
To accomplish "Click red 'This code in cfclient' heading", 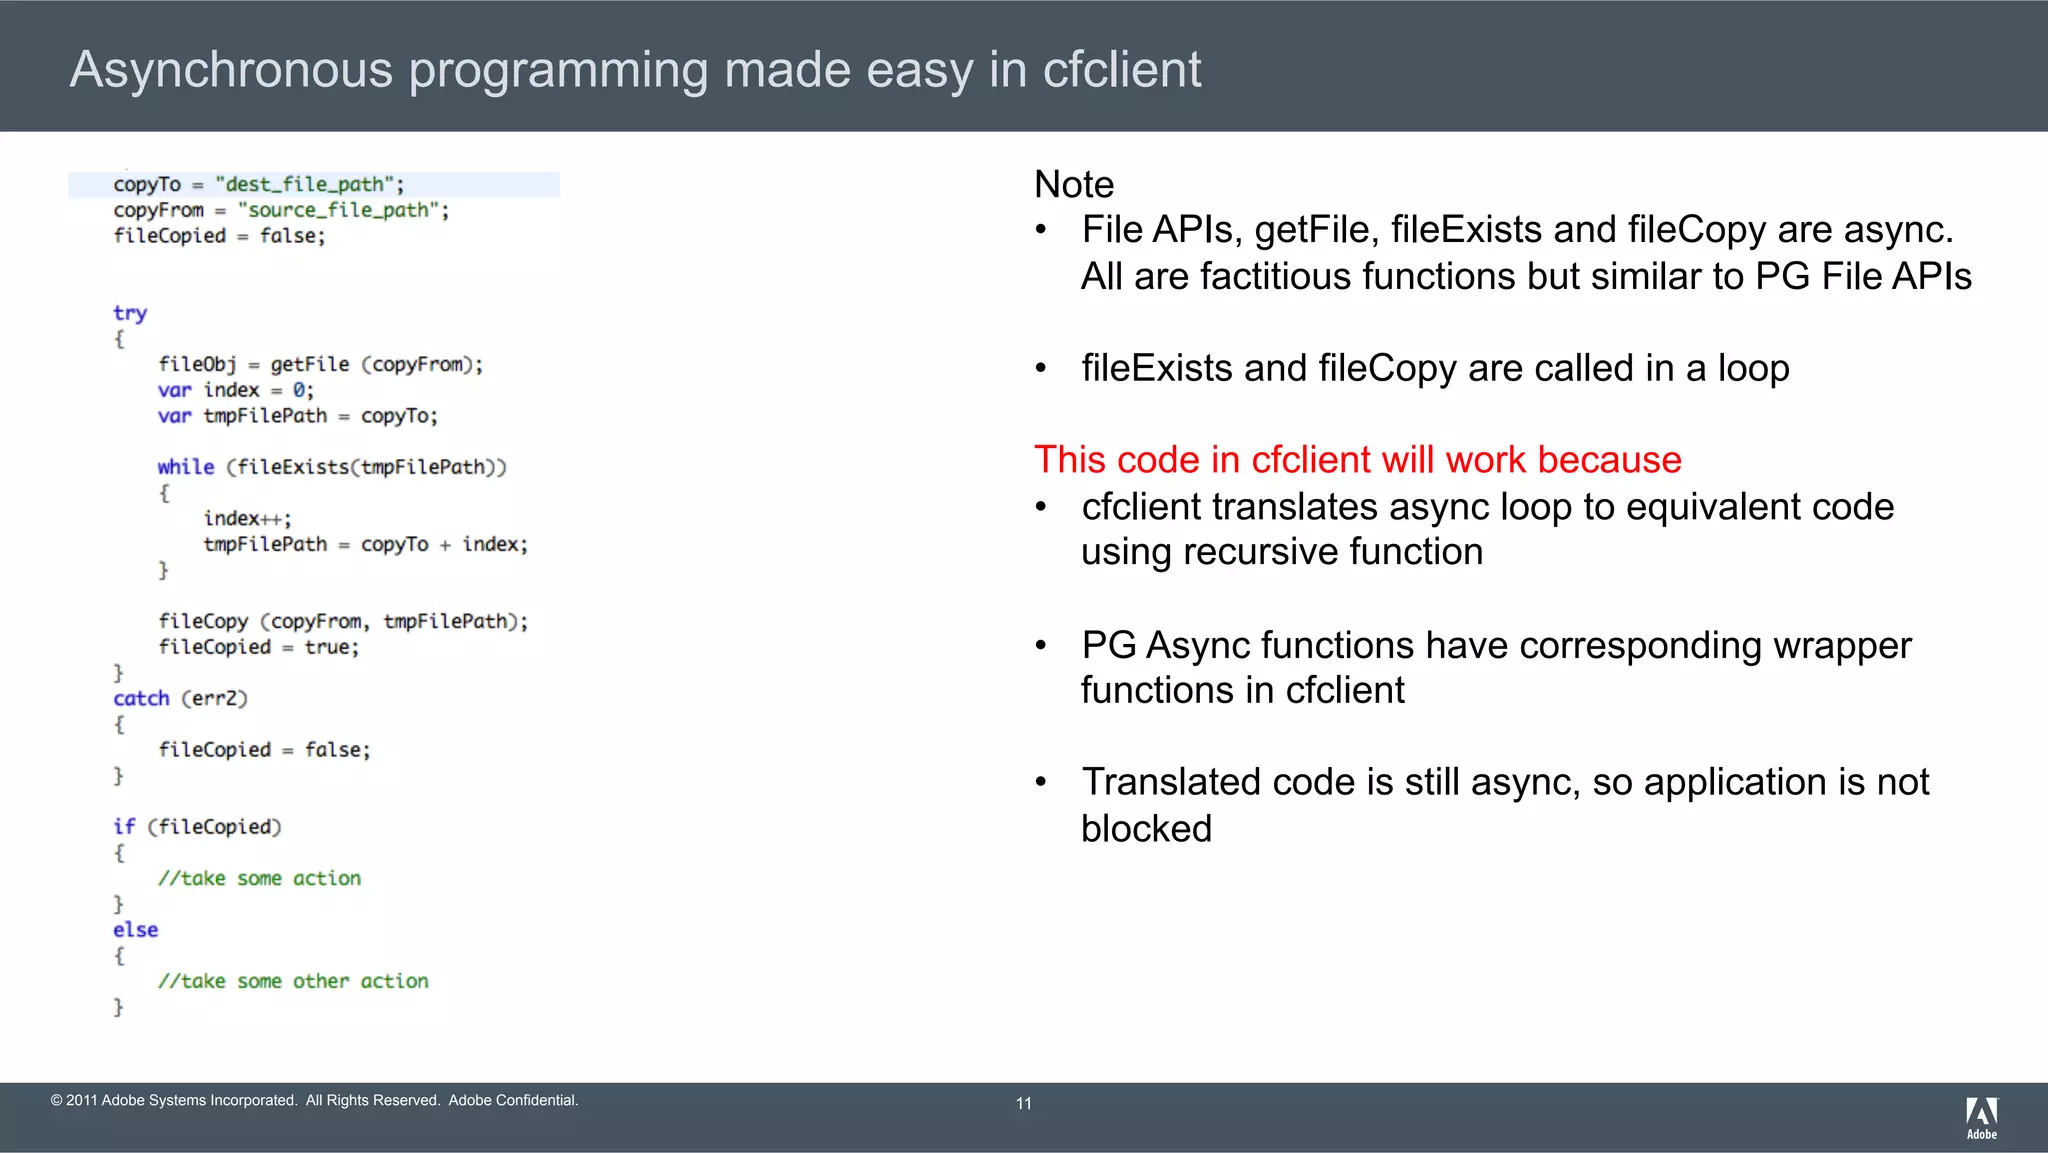I will [x=1357, y=460].
